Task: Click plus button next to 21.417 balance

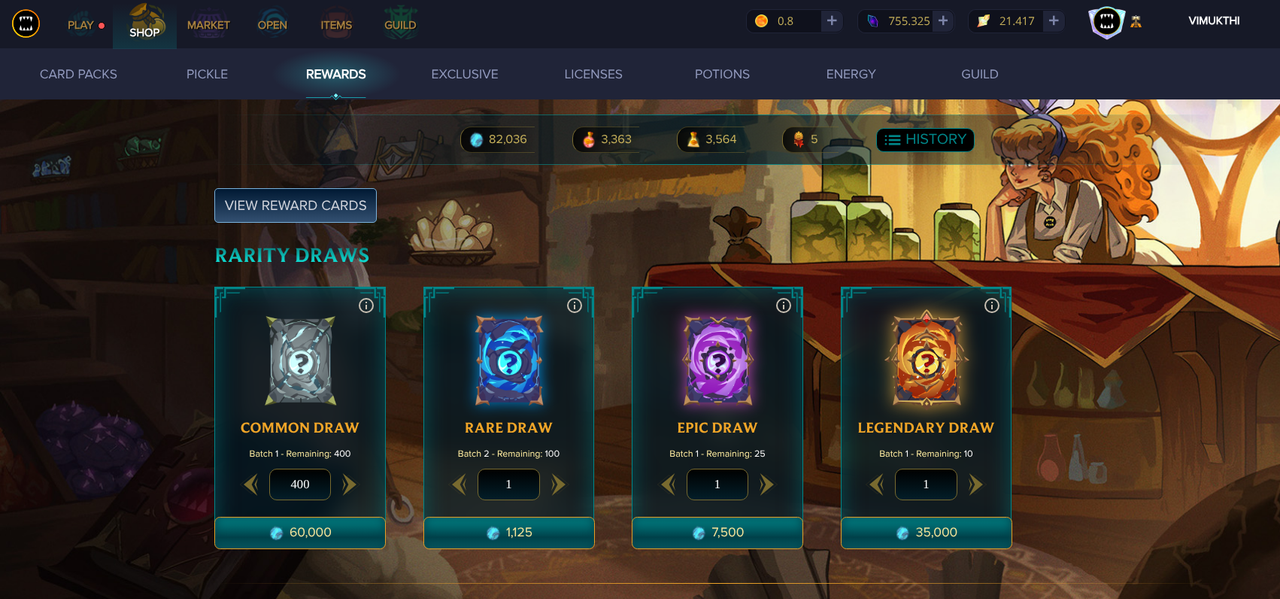Action: click(x=1053, y=21)
